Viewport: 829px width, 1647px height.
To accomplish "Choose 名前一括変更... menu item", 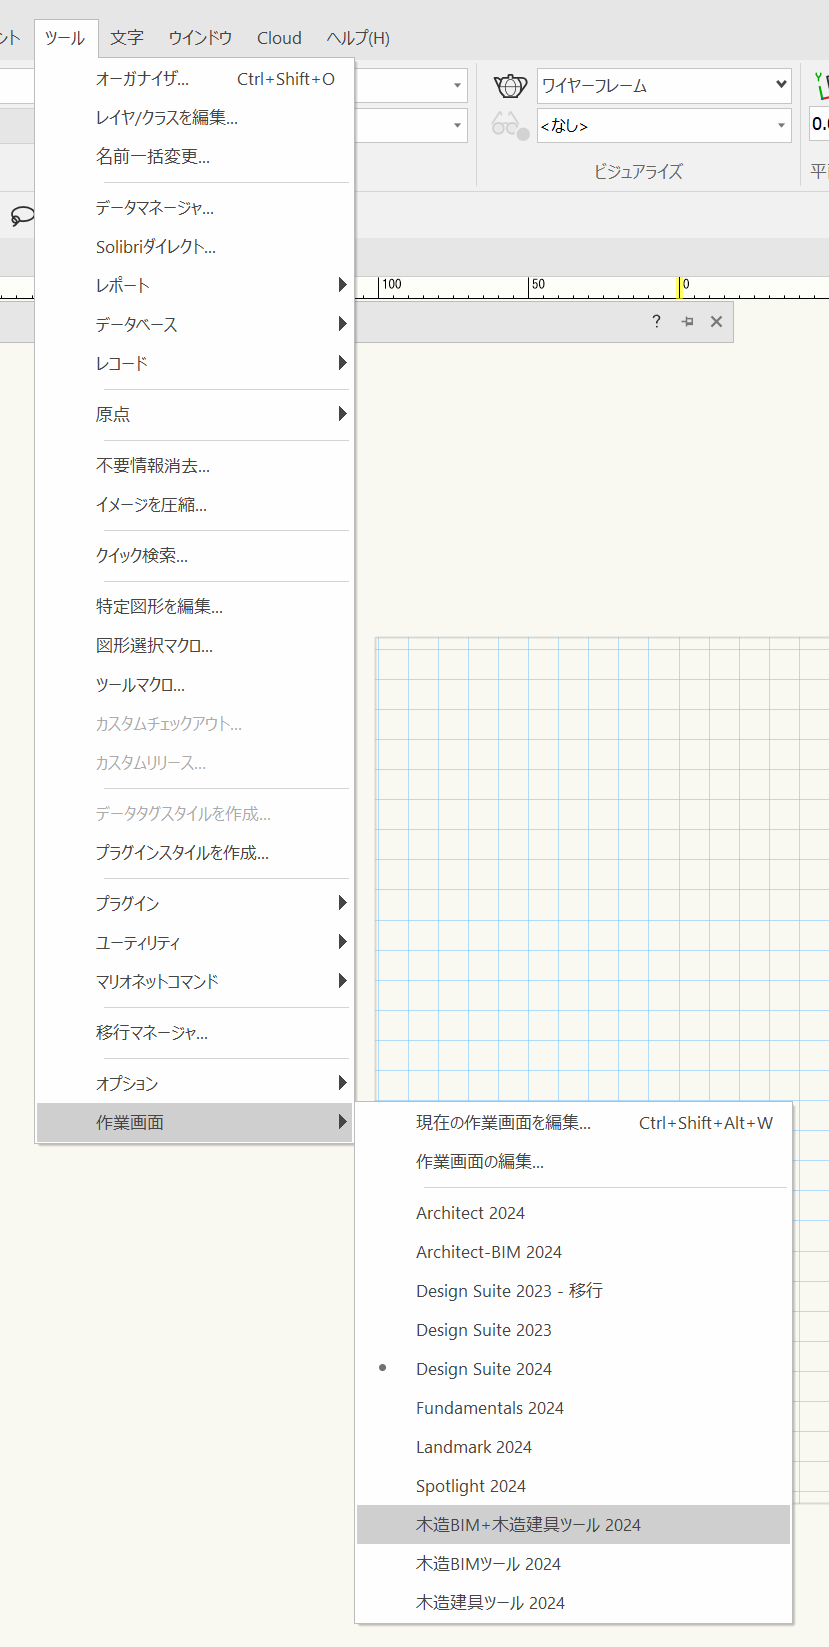I will tap(194, 157).
